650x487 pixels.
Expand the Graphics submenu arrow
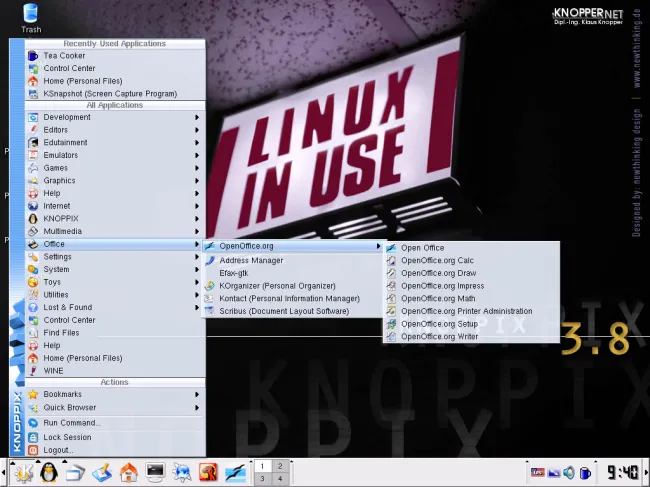click(x=197, y=181)
